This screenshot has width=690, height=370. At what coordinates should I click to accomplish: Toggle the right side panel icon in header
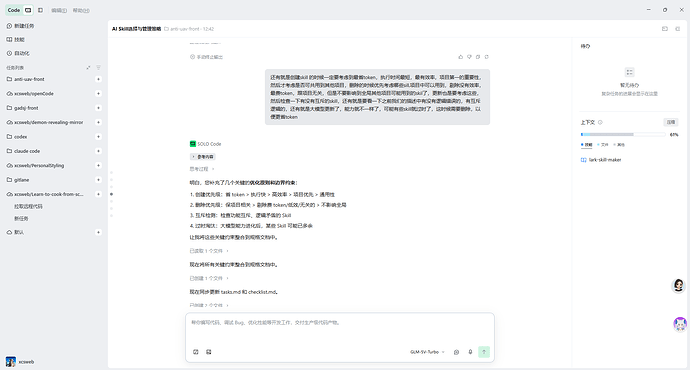coord(678,29)
